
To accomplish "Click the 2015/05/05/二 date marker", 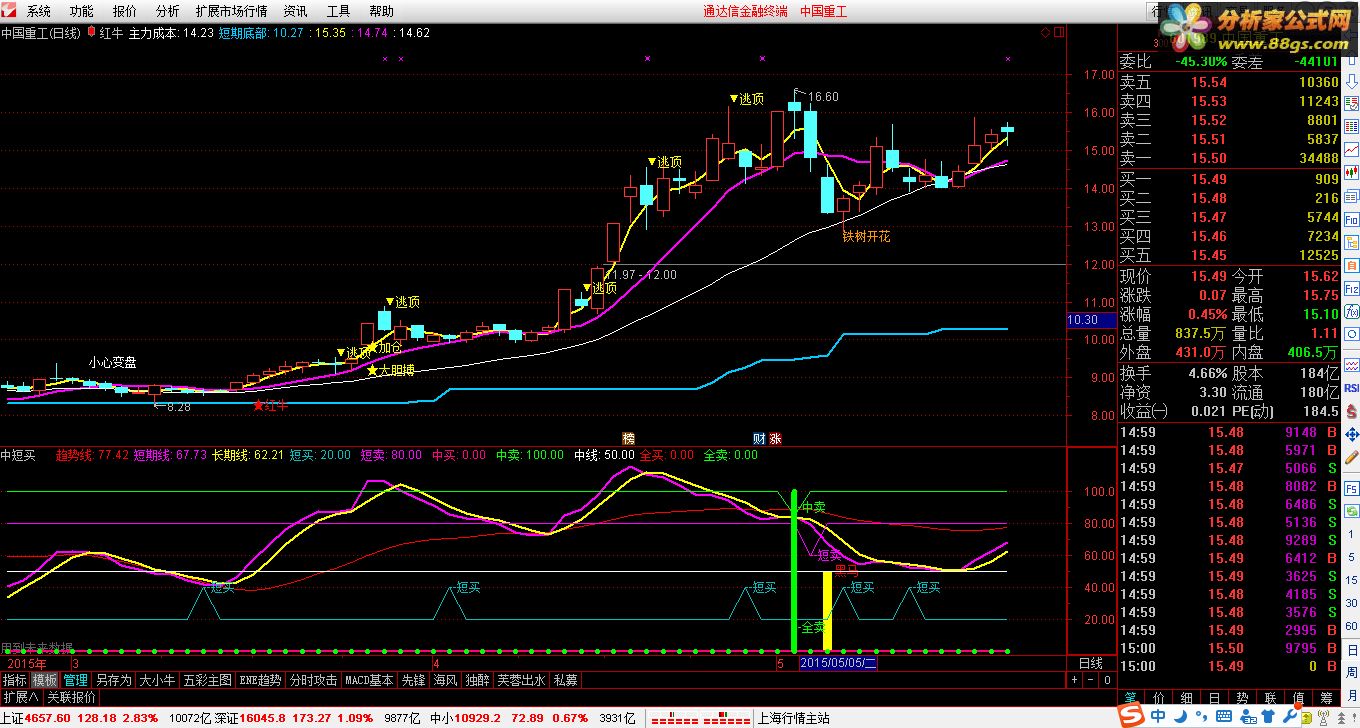I will coord(837,663).
